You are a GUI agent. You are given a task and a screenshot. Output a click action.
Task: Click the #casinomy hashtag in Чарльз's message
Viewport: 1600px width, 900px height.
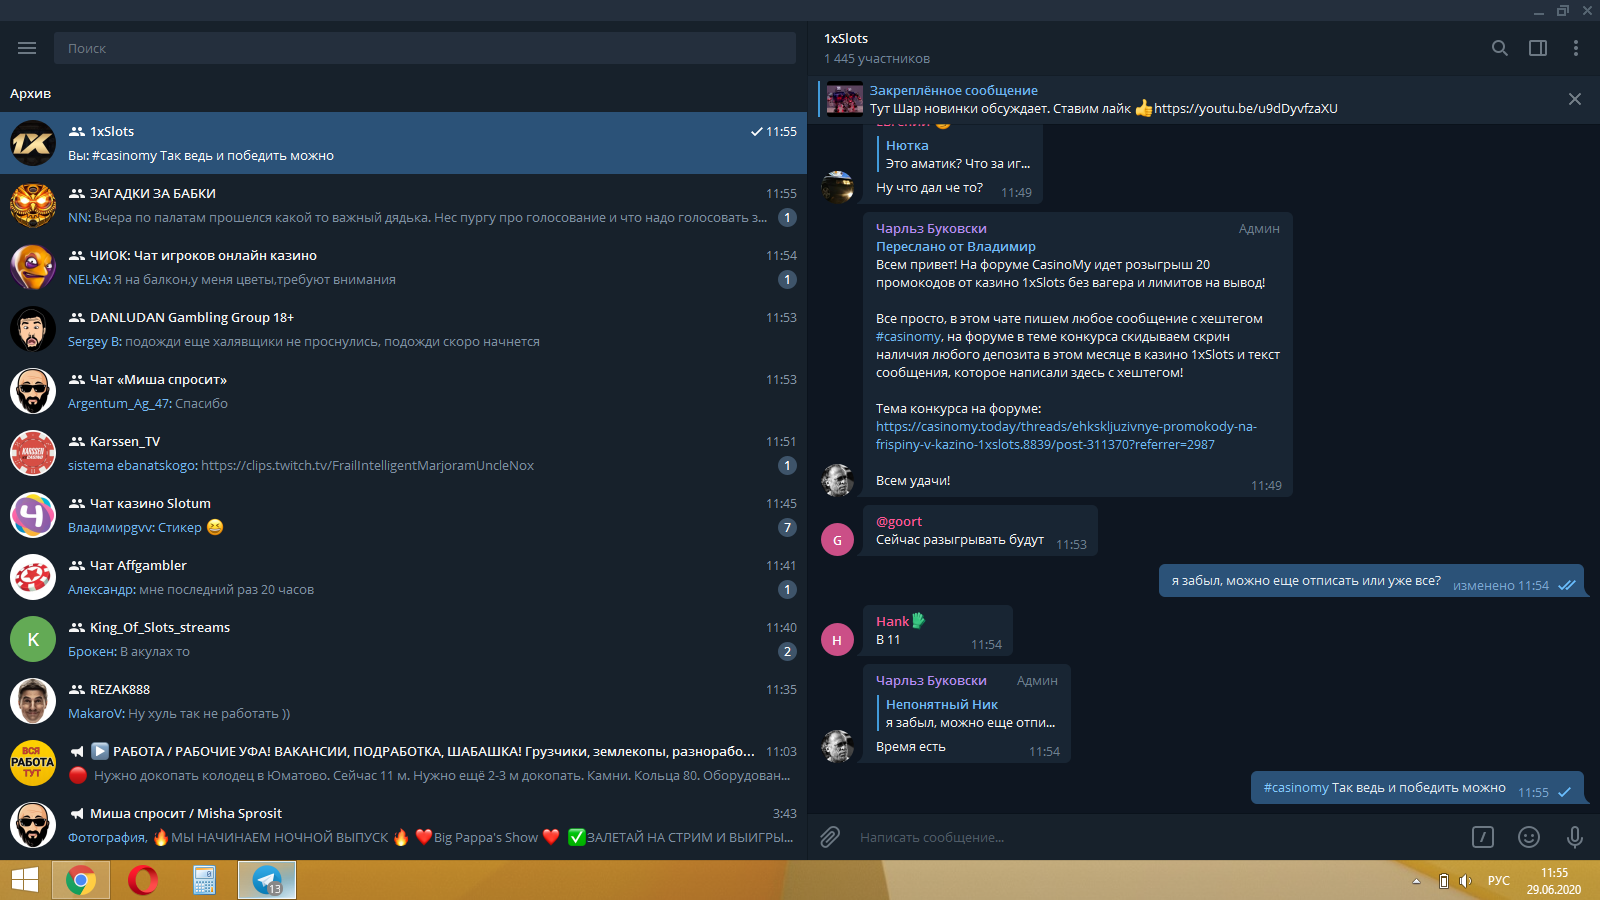(909, 336)
